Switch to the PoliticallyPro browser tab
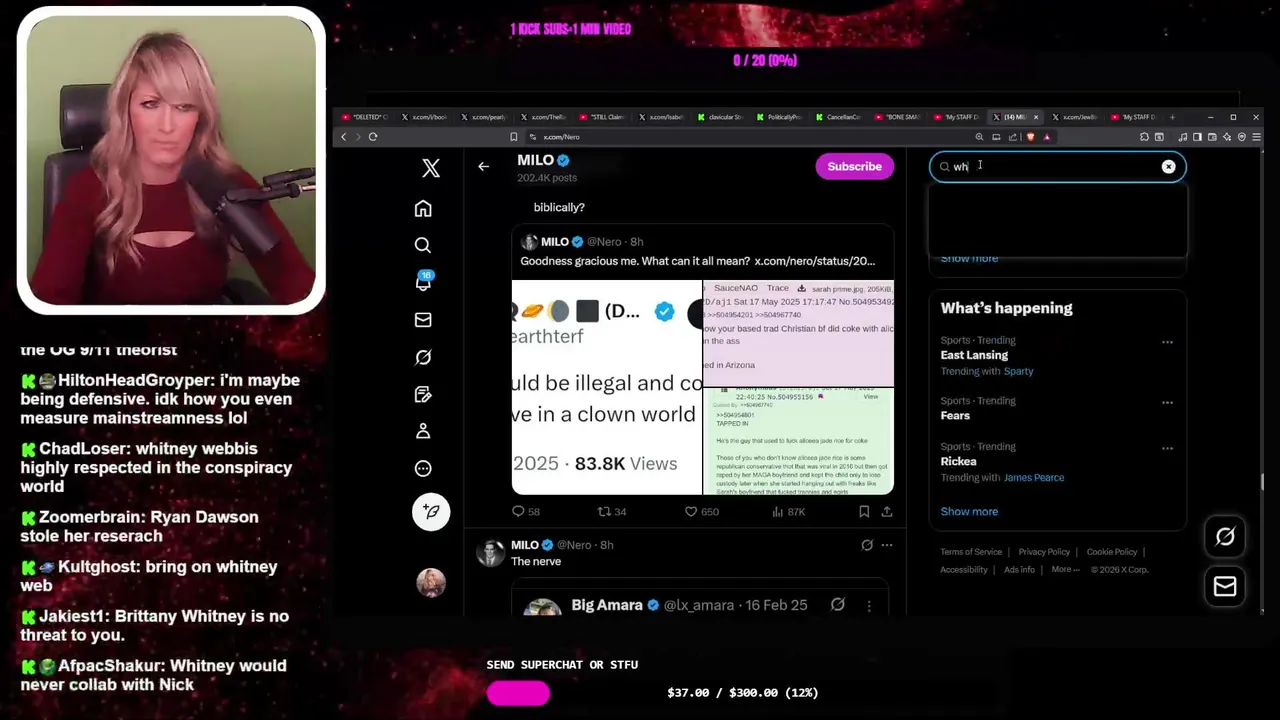 779,117
